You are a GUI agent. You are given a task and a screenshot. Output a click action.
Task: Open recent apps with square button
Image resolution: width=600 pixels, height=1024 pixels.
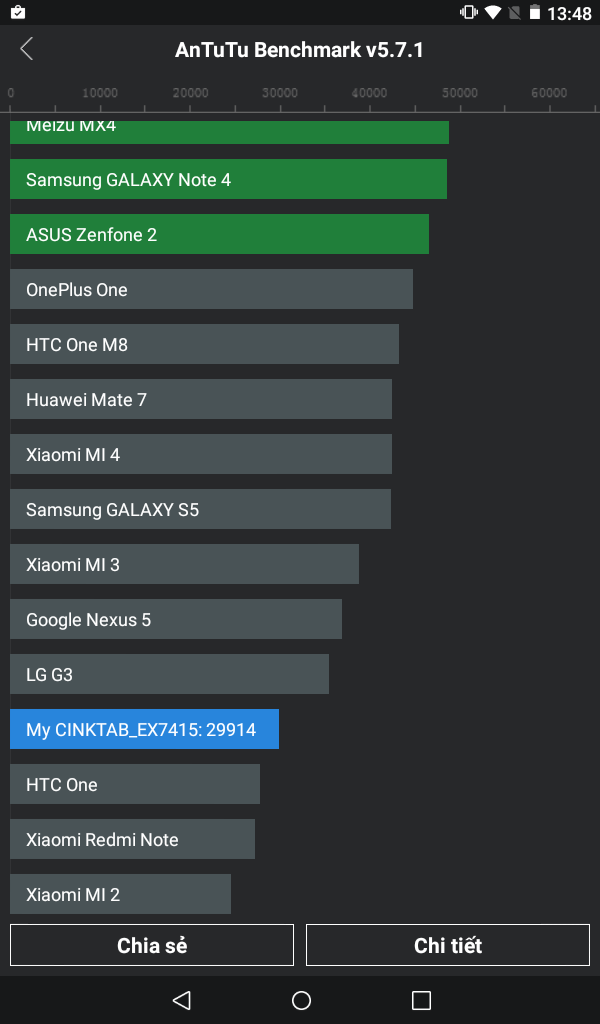point(421,1000)
